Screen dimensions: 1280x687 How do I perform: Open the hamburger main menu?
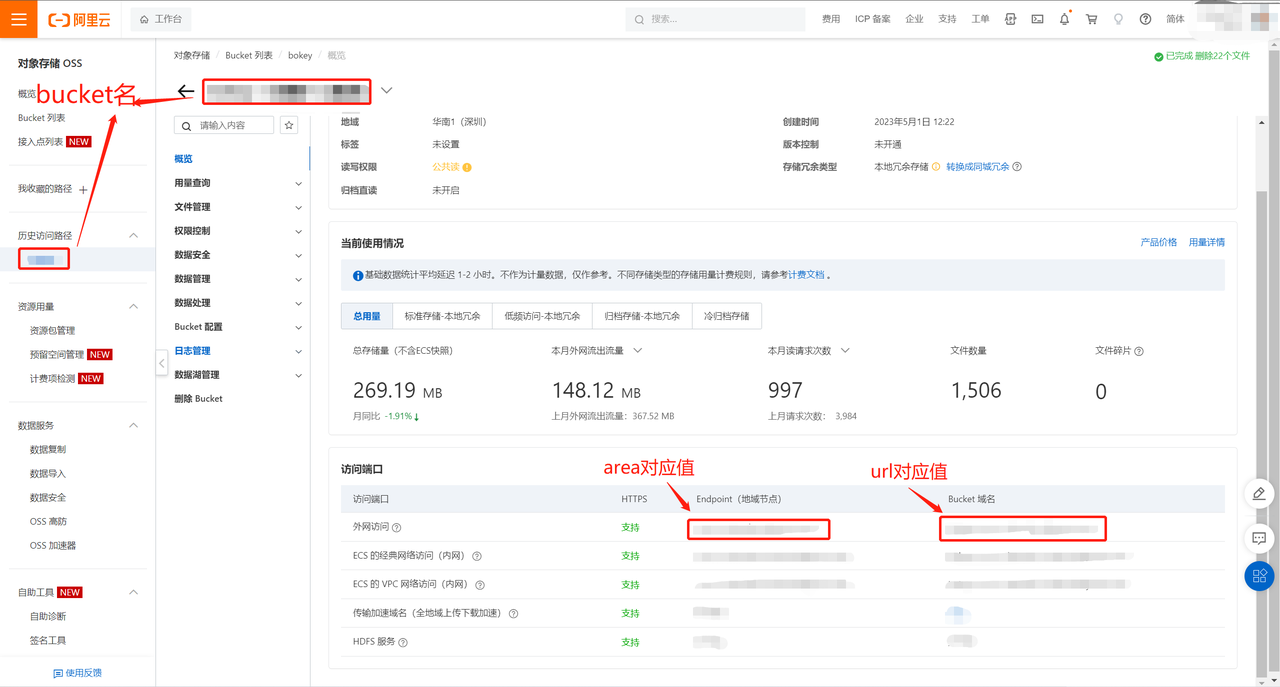[x=19, y=19]
